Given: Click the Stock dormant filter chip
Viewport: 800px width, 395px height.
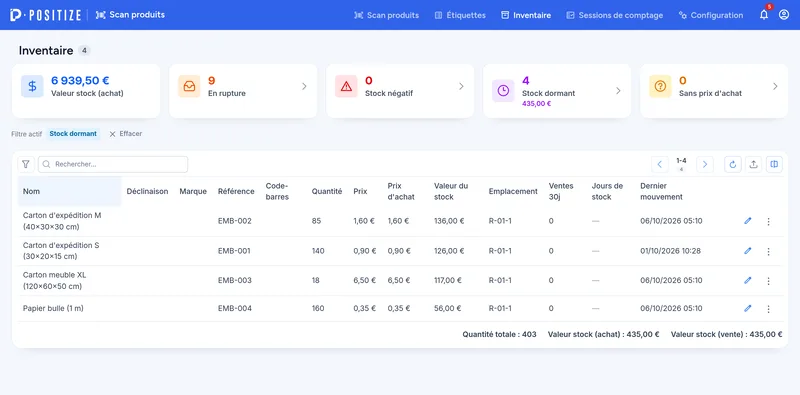Looking at the screenshot, I should 73,134.
